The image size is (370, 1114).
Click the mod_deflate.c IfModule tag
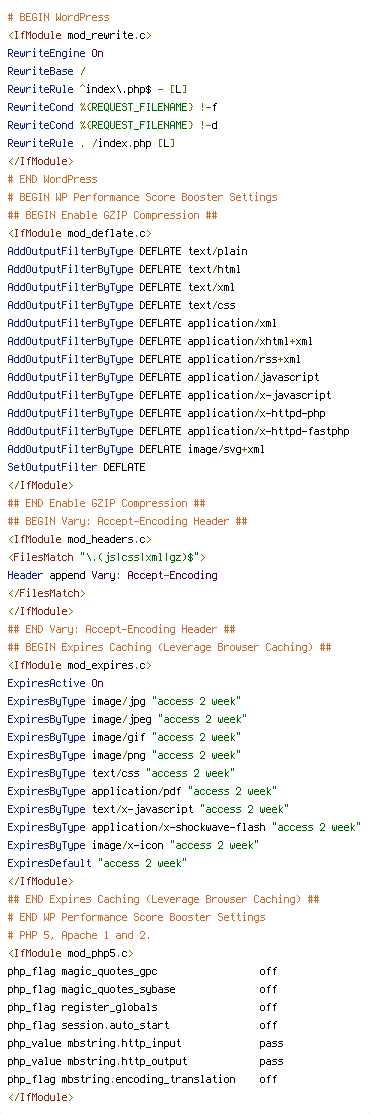click(x=80, y=233)
